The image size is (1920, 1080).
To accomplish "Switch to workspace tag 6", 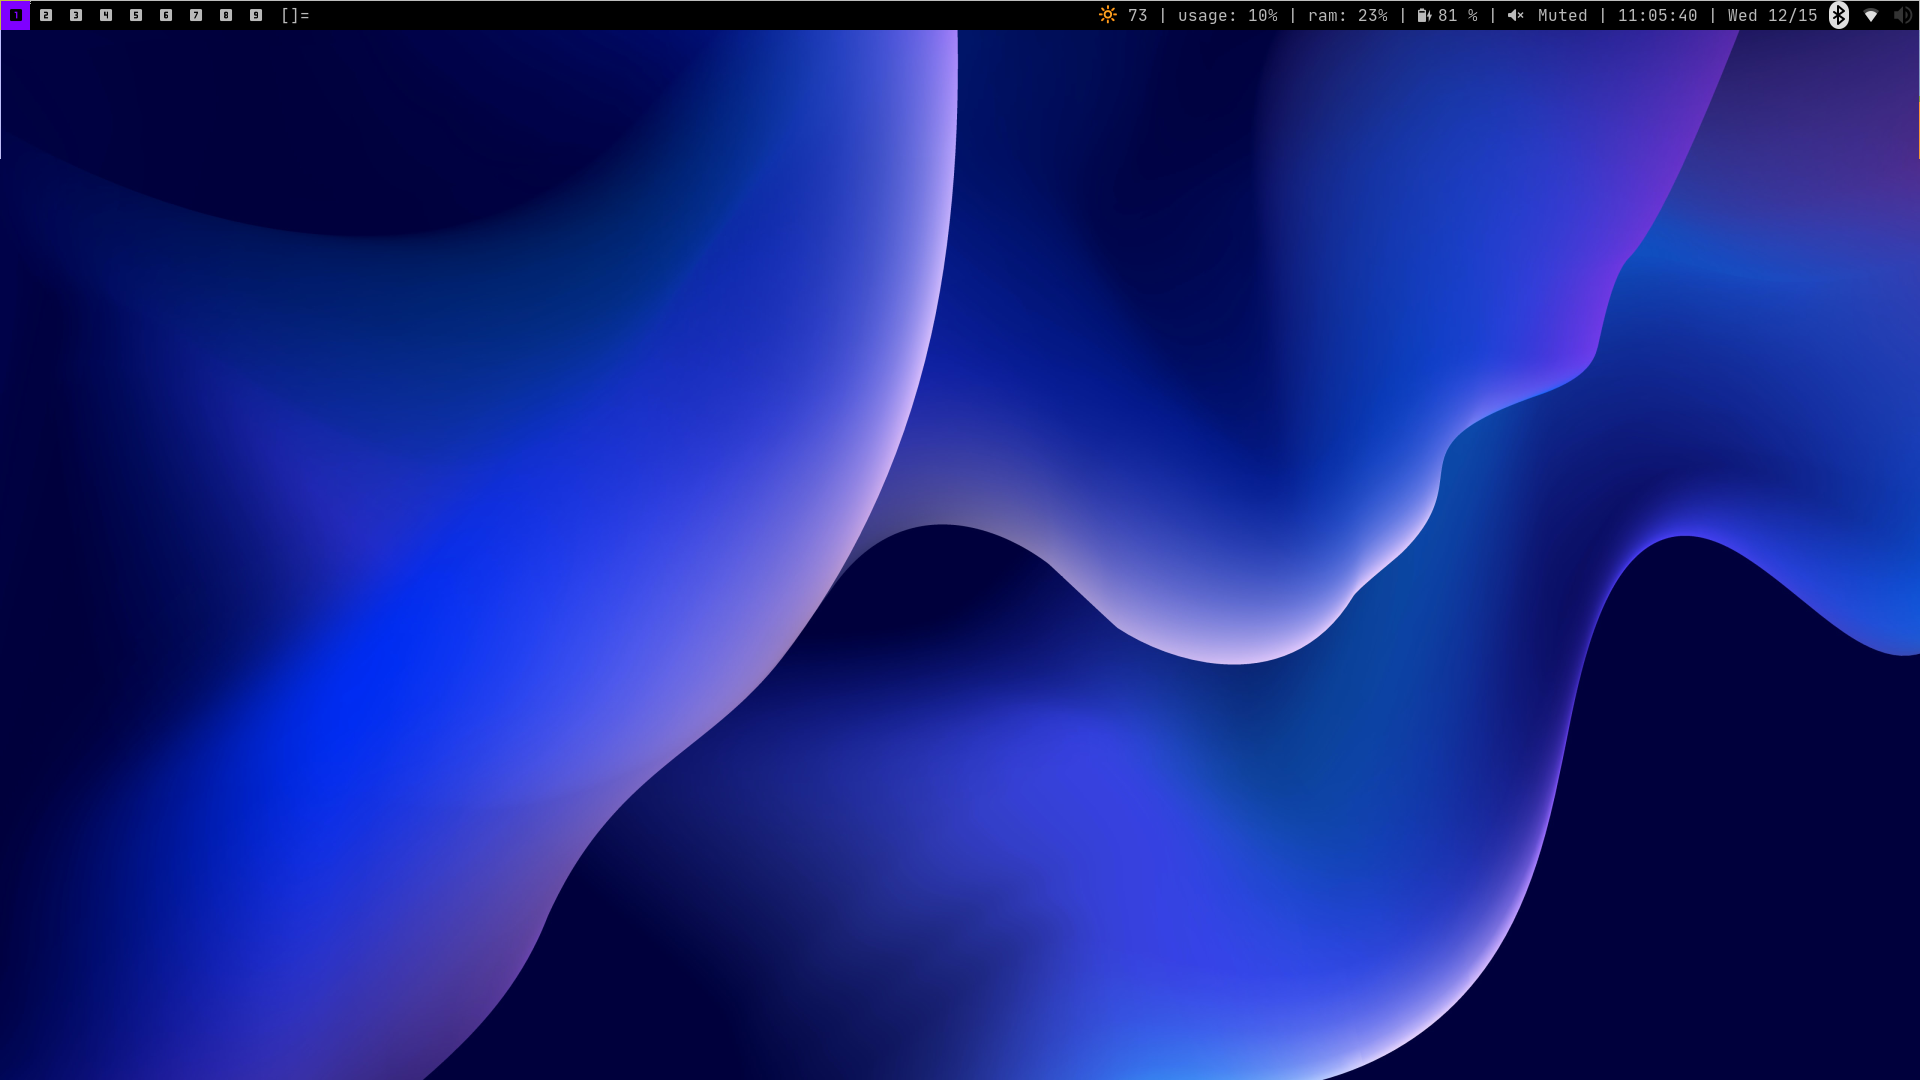I will 166,15.
